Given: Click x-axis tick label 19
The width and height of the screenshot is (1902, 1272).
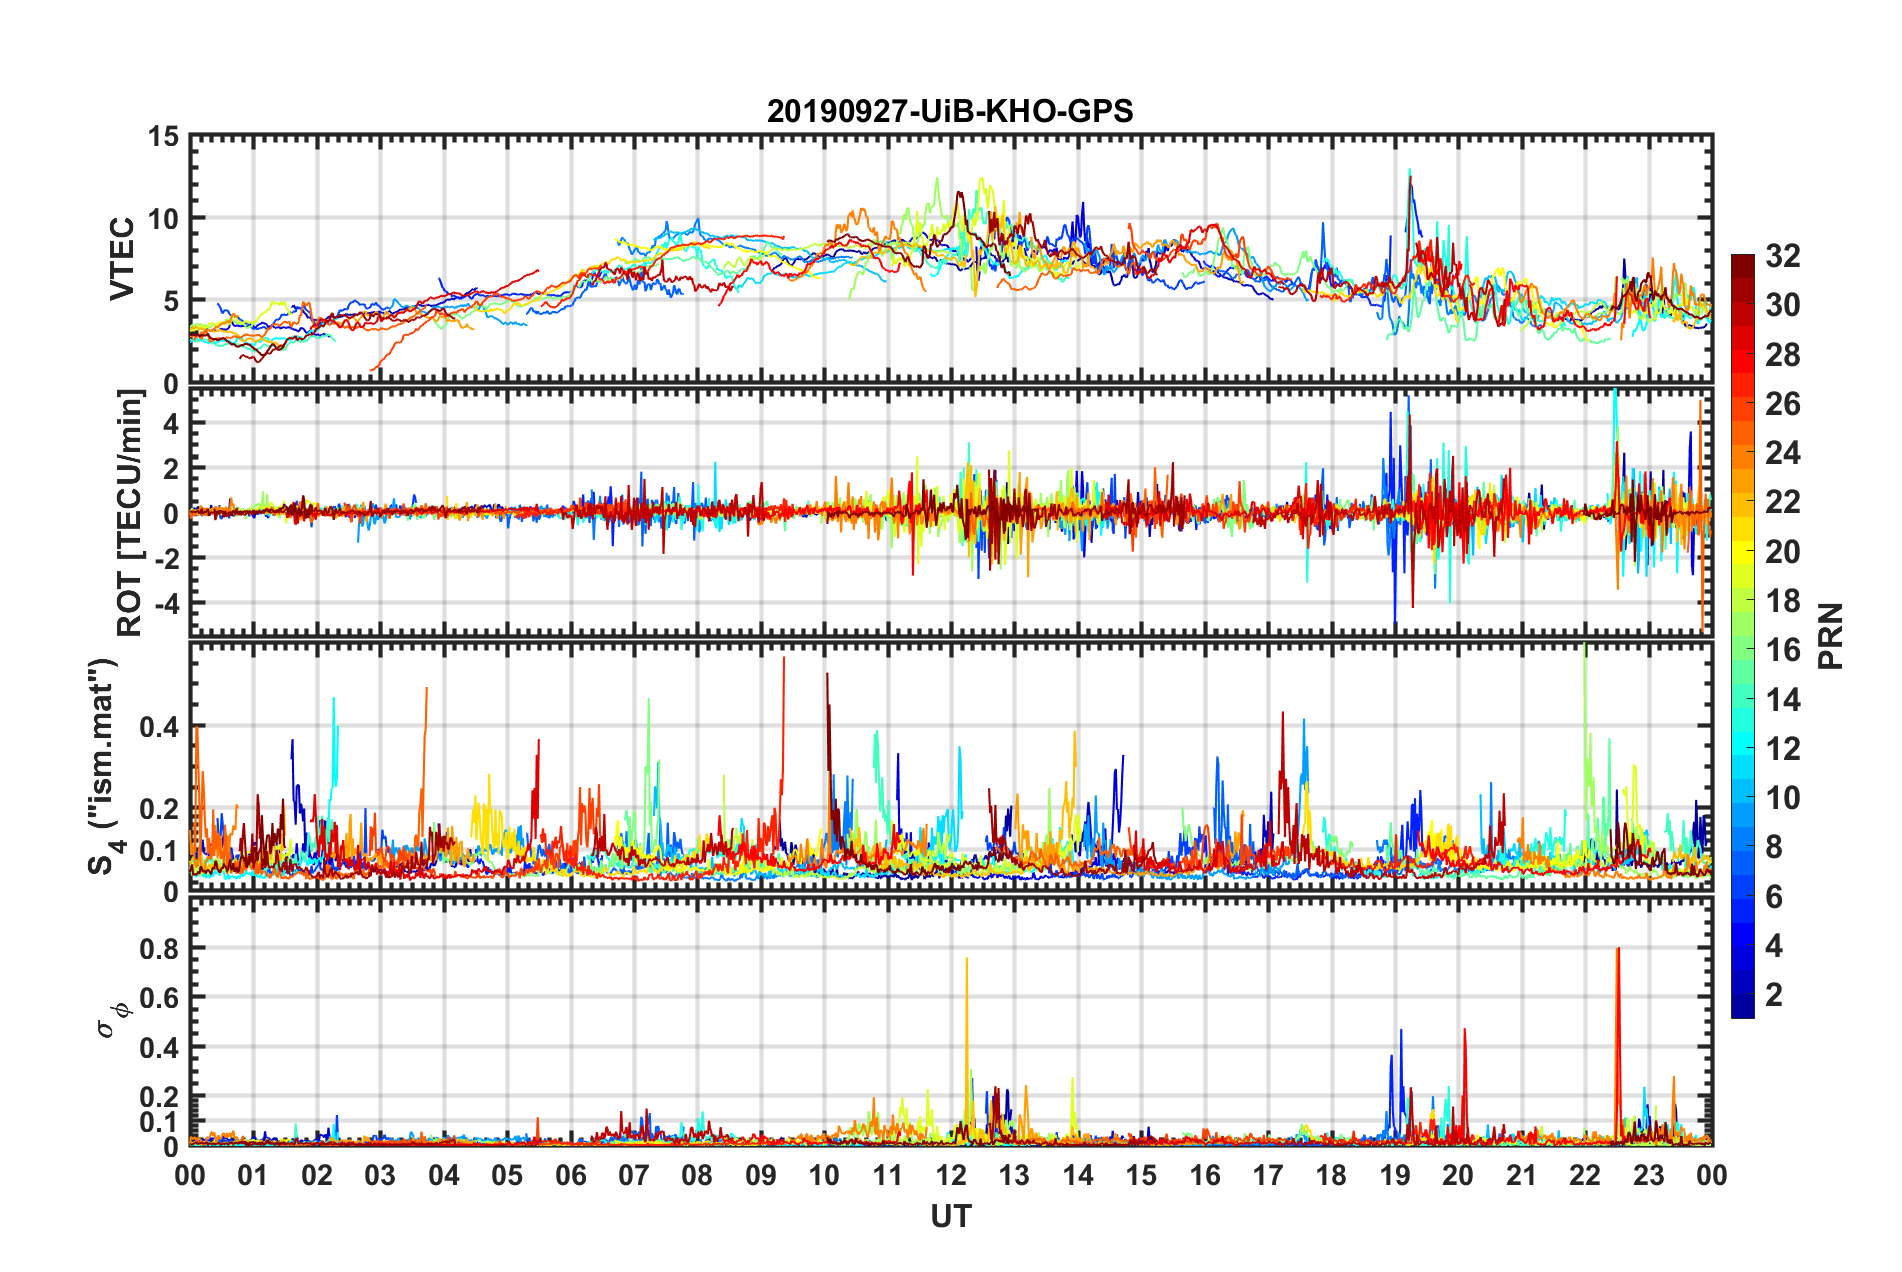Looking at the screenshot, I should point(1395,1175).
